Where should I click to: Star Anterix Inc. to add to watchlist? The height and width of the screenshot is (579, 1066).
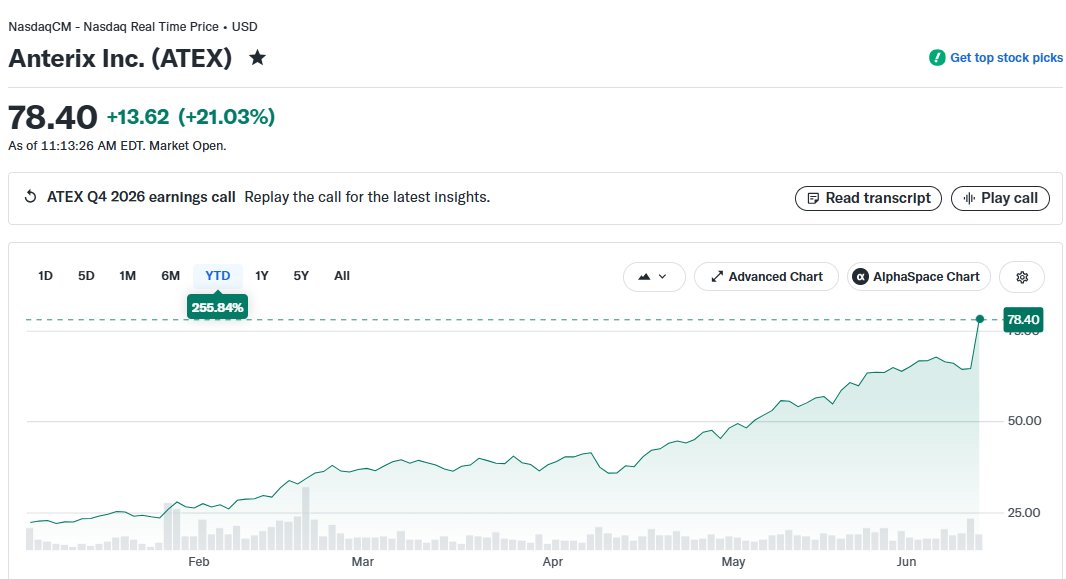point(257,58)
